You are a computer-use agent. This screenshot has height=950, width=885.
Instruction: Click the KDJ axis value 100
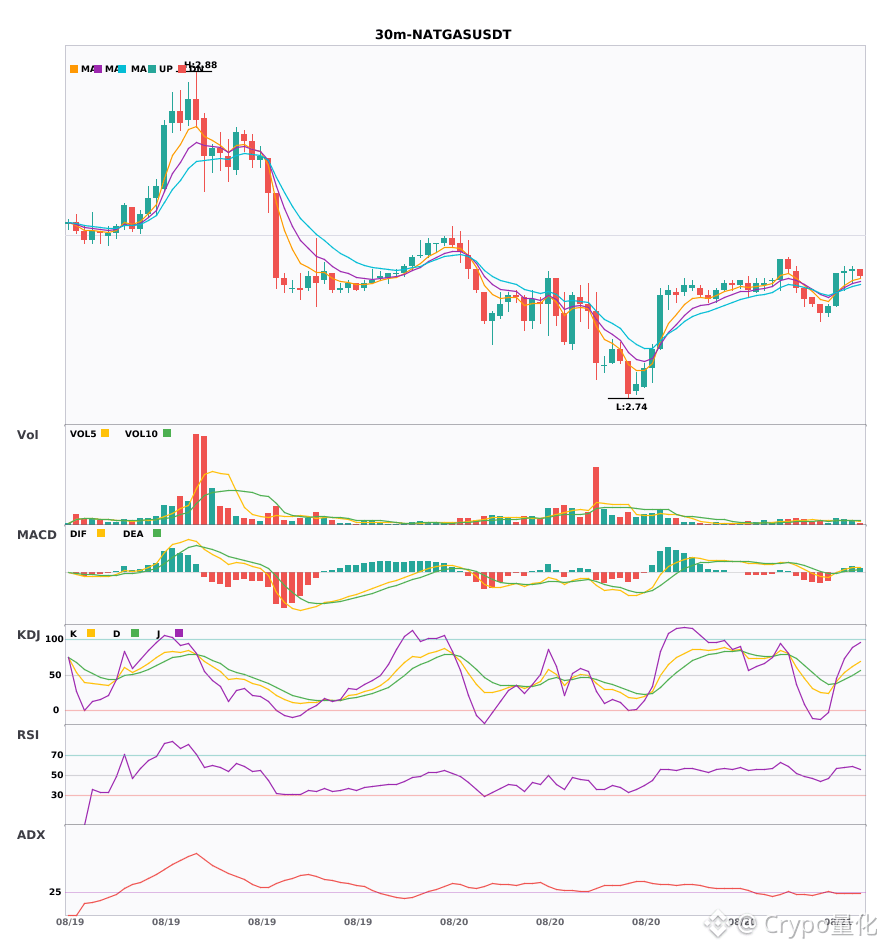coord(55,639)
